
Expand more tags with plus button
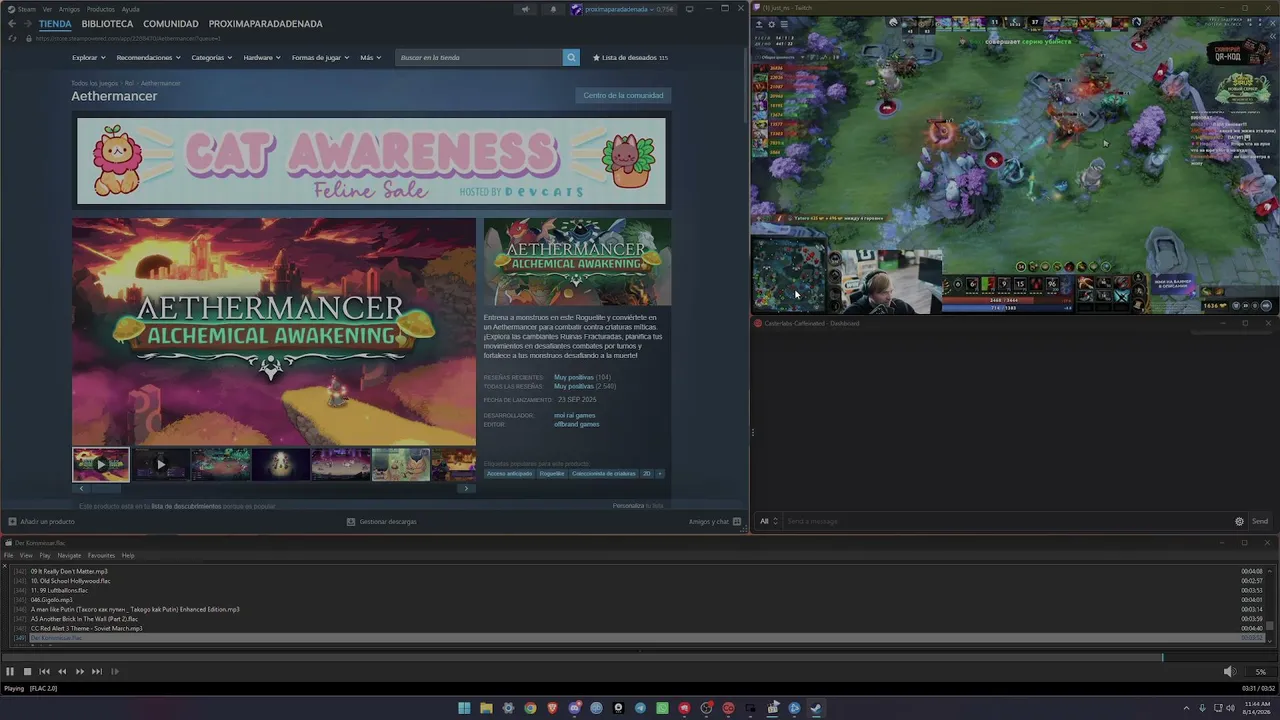659,474
